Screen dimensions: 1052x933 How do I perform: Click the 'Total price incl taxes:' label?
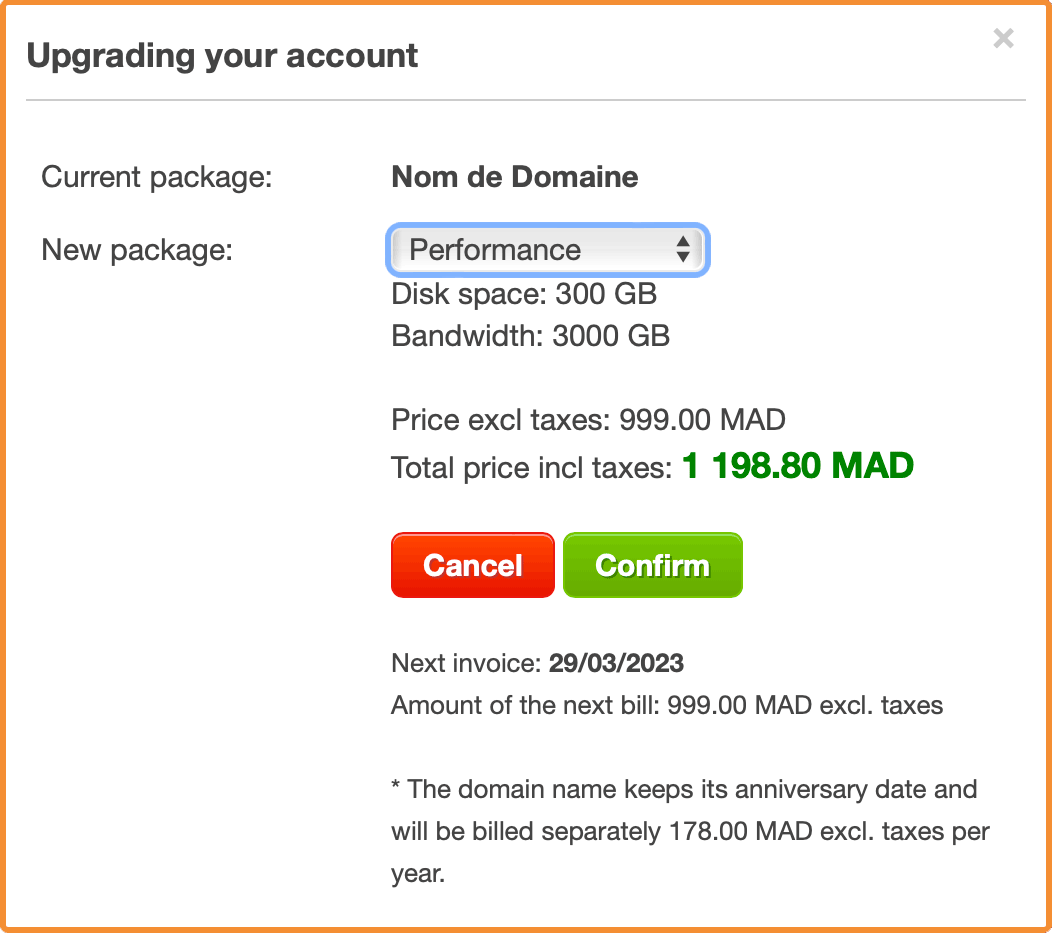coord(531,468)
